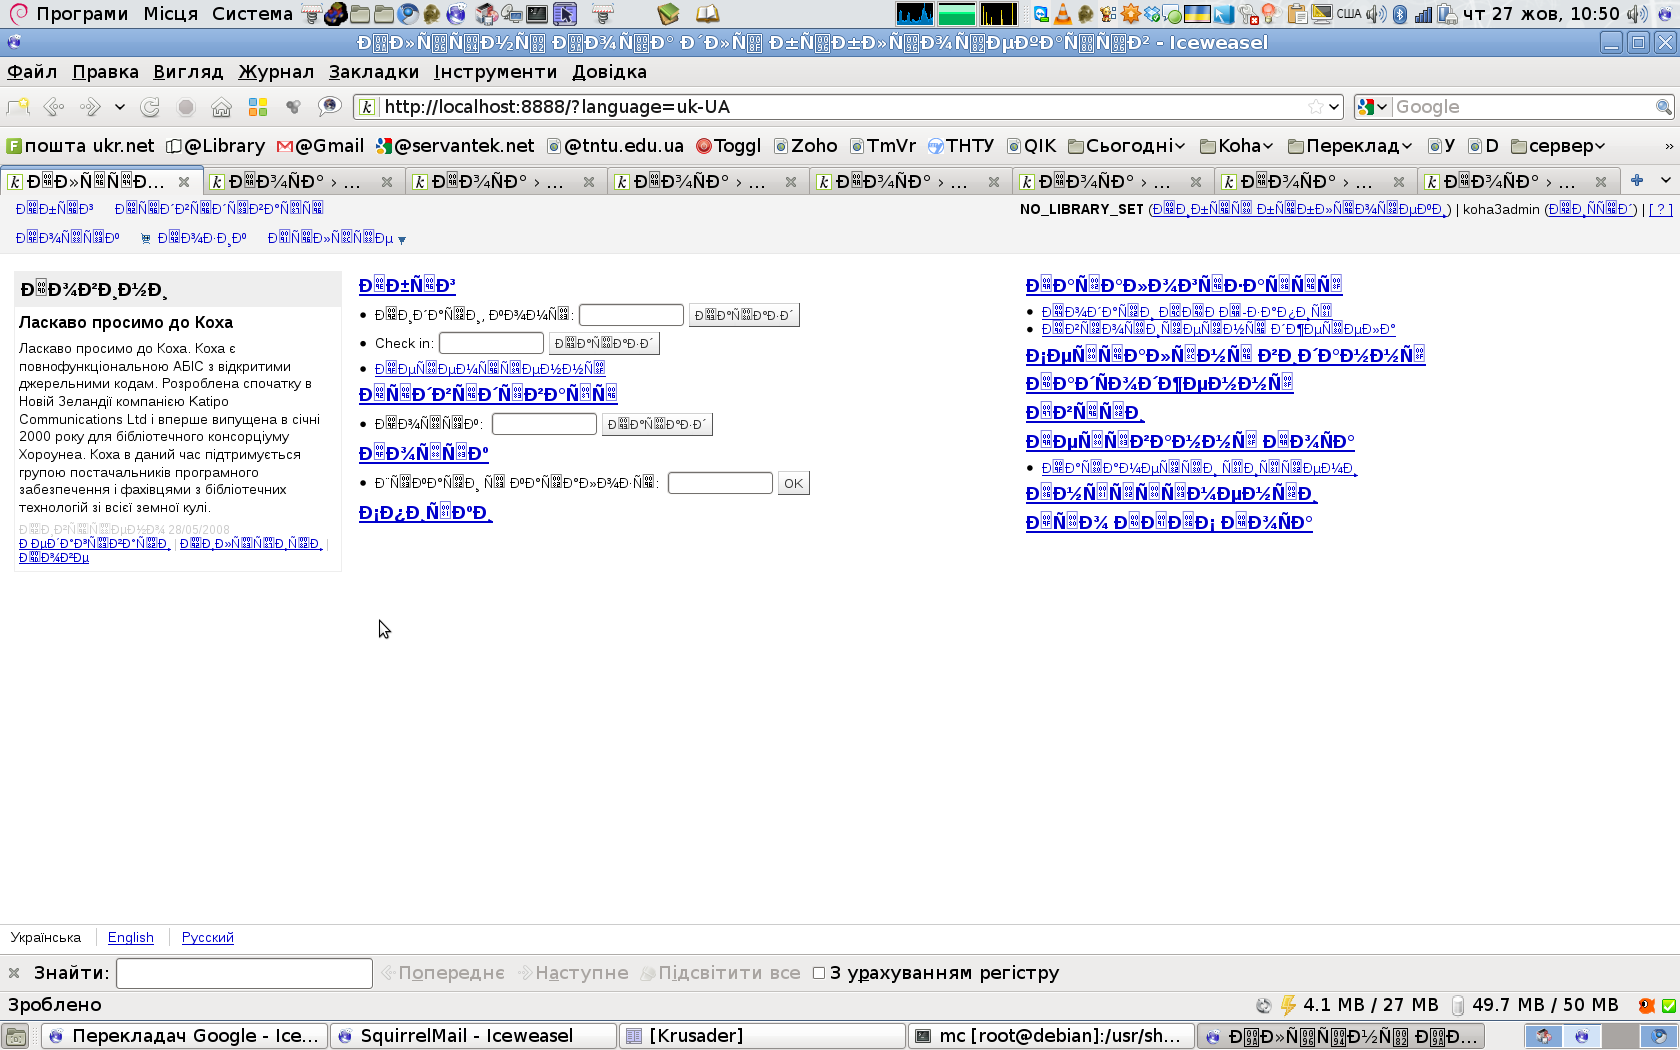Expand the Сьогодні bookmarks folder
Image resolution: width=1680 pixels, height=1050 pixels.
(x=1127, y=146)
